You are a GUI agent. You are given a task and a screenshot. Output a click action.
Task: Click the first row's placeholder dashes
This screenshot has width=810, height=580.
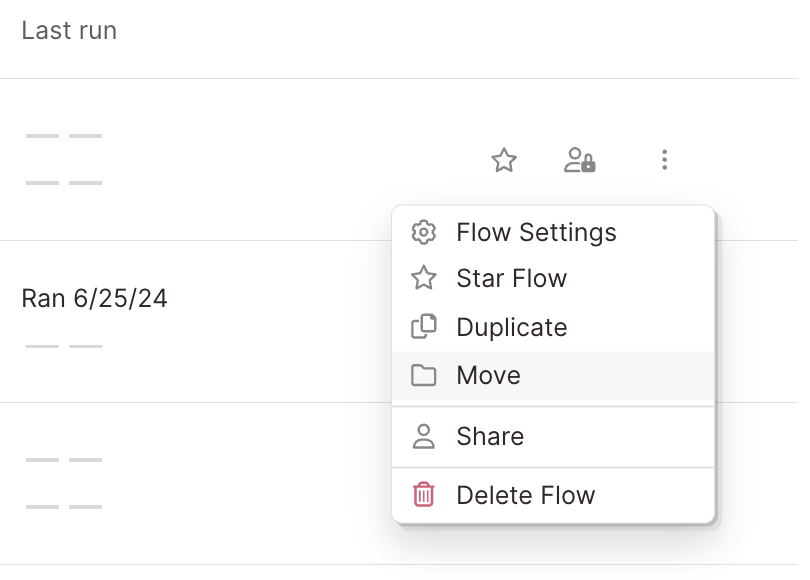pos(64,160)
